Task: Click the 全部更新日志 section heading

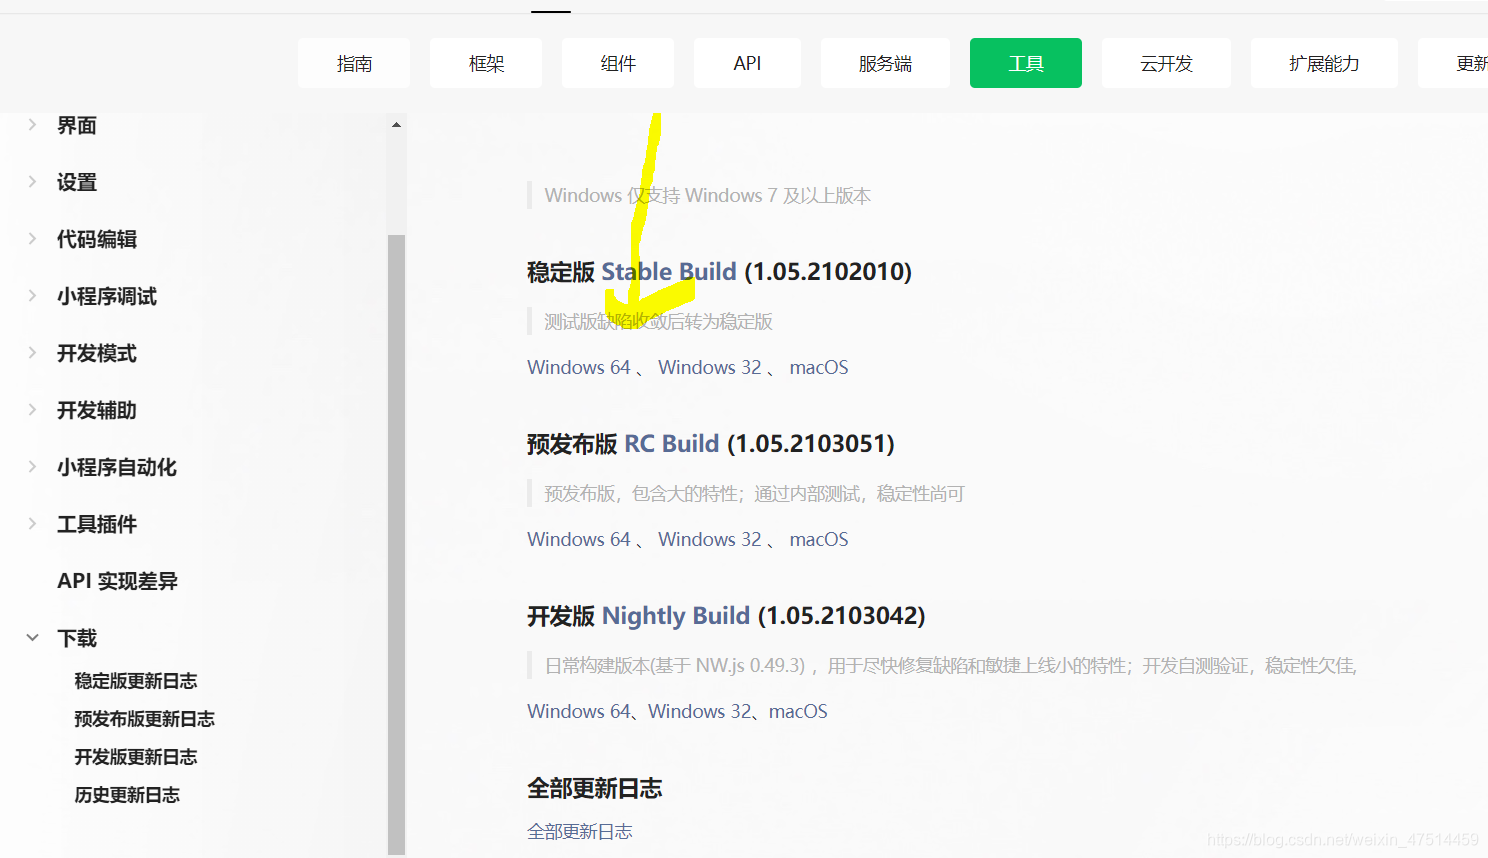Action: point(595,788)
